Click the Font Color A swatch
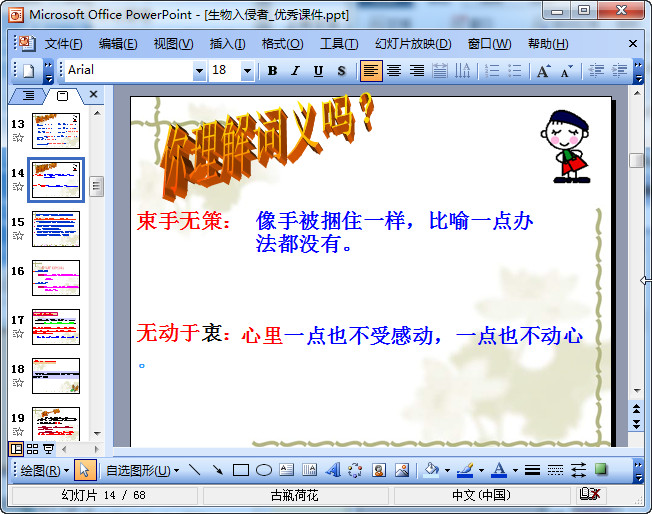Image resolution: width=652 pixels, height=514 pixels. (x=498, y=470)
